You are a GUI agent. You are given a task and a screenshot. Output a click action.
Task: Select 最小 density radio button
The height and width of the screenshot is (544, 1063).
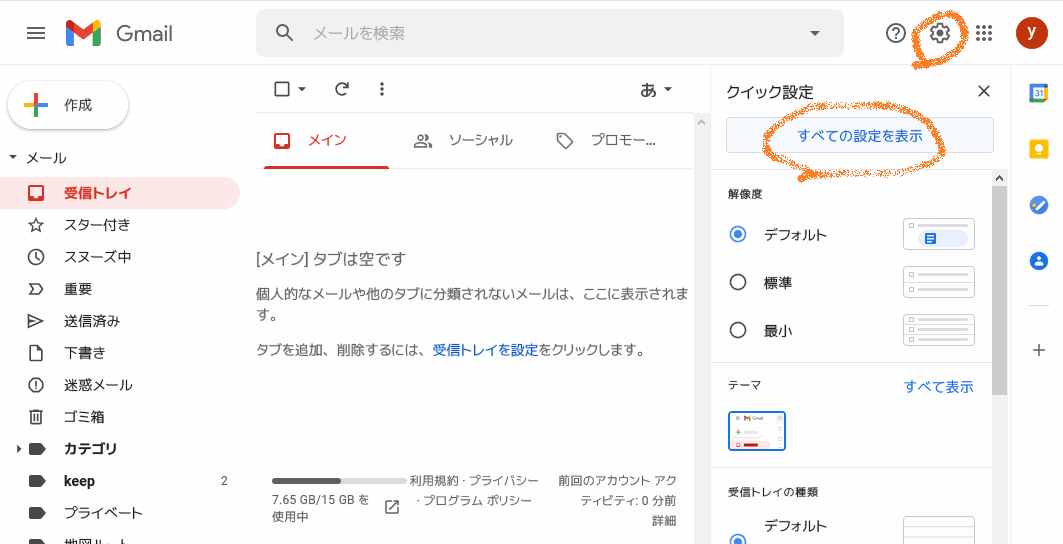738,330
